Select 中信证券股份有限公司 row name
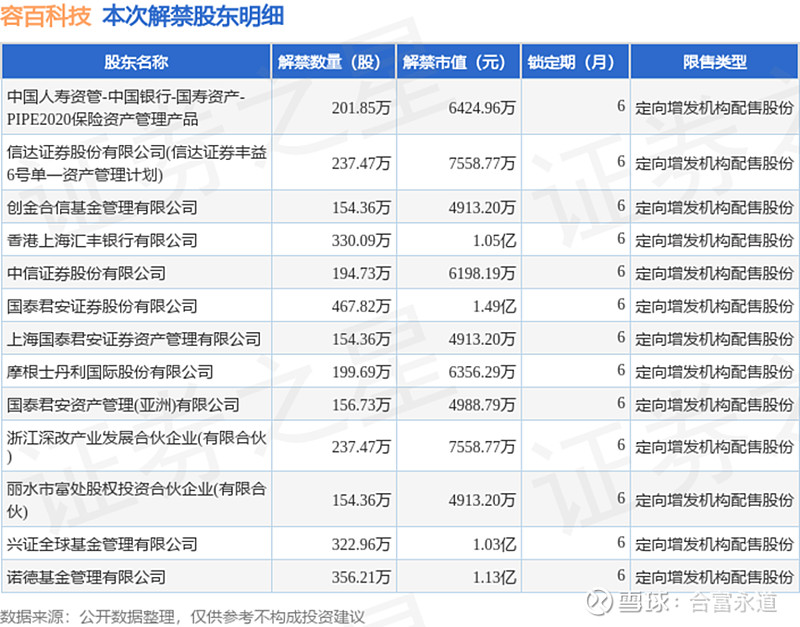The width and height of the screenshot is (800, 627). pyautogui.click(x=86, y=273)
